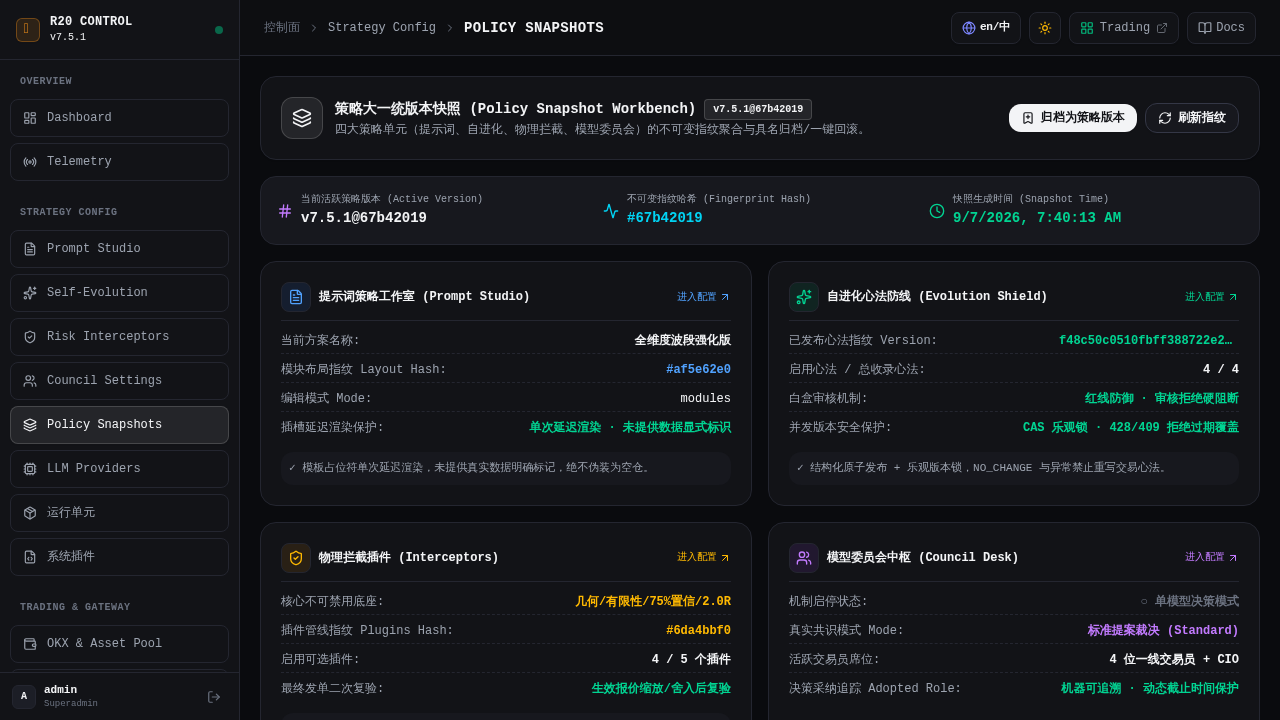The image size is (1280, 720).
Task: Click the Council Settings people icon
Action: tap(30, 381)
